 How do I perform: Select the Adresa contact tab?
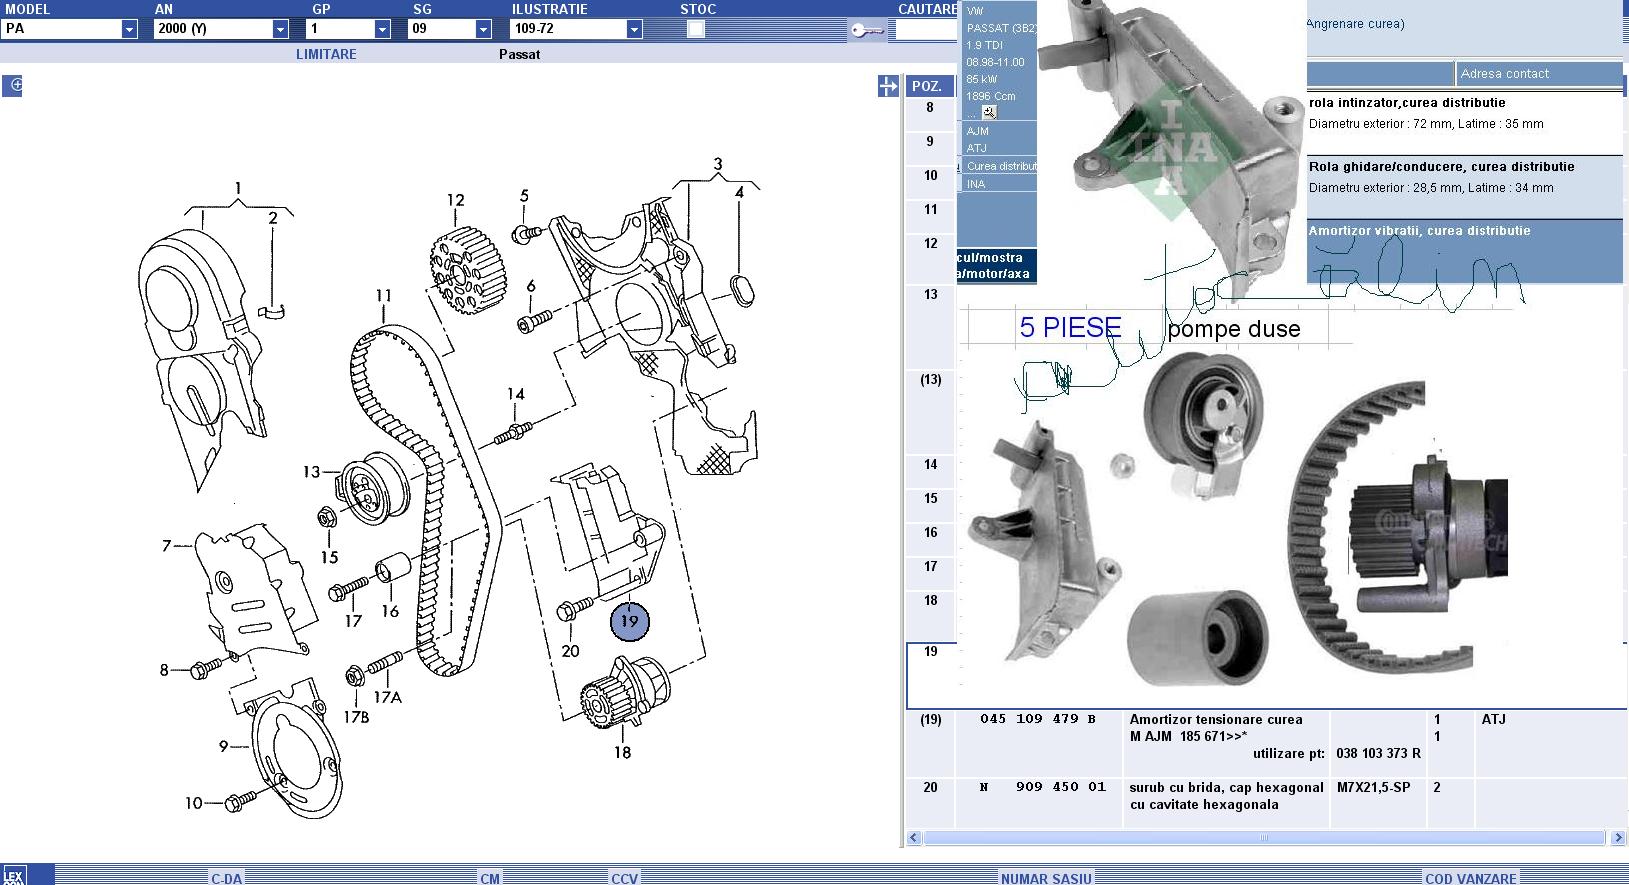[1504, 74]
